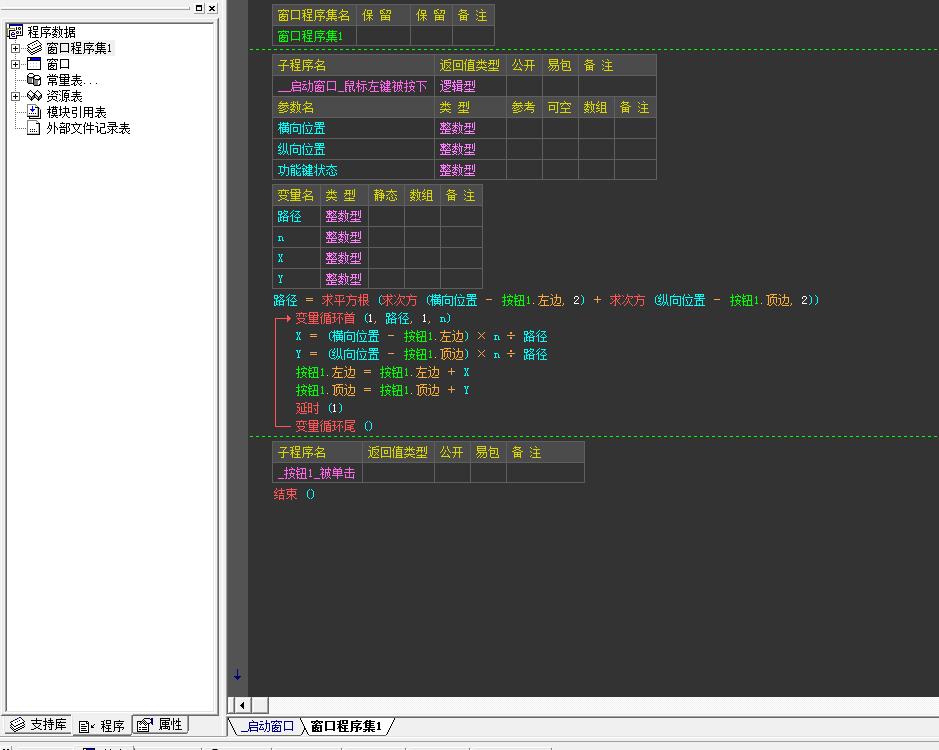The image size is (939, 750).
Task: Click the 参考 cell of 横向位置 parameter
Action: pos(524,128)
